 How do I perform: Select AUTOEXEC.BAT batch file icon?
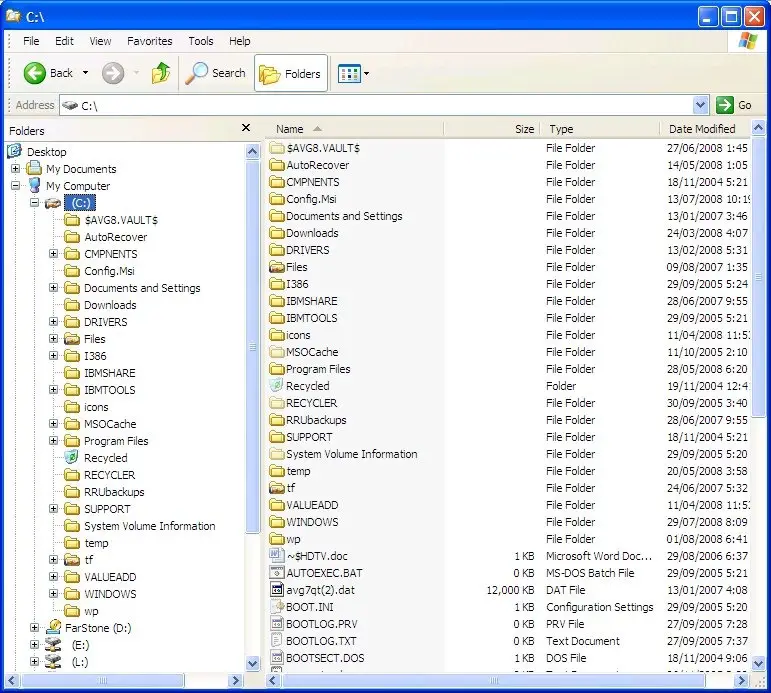pyautogui.click(x=277, y=573)
